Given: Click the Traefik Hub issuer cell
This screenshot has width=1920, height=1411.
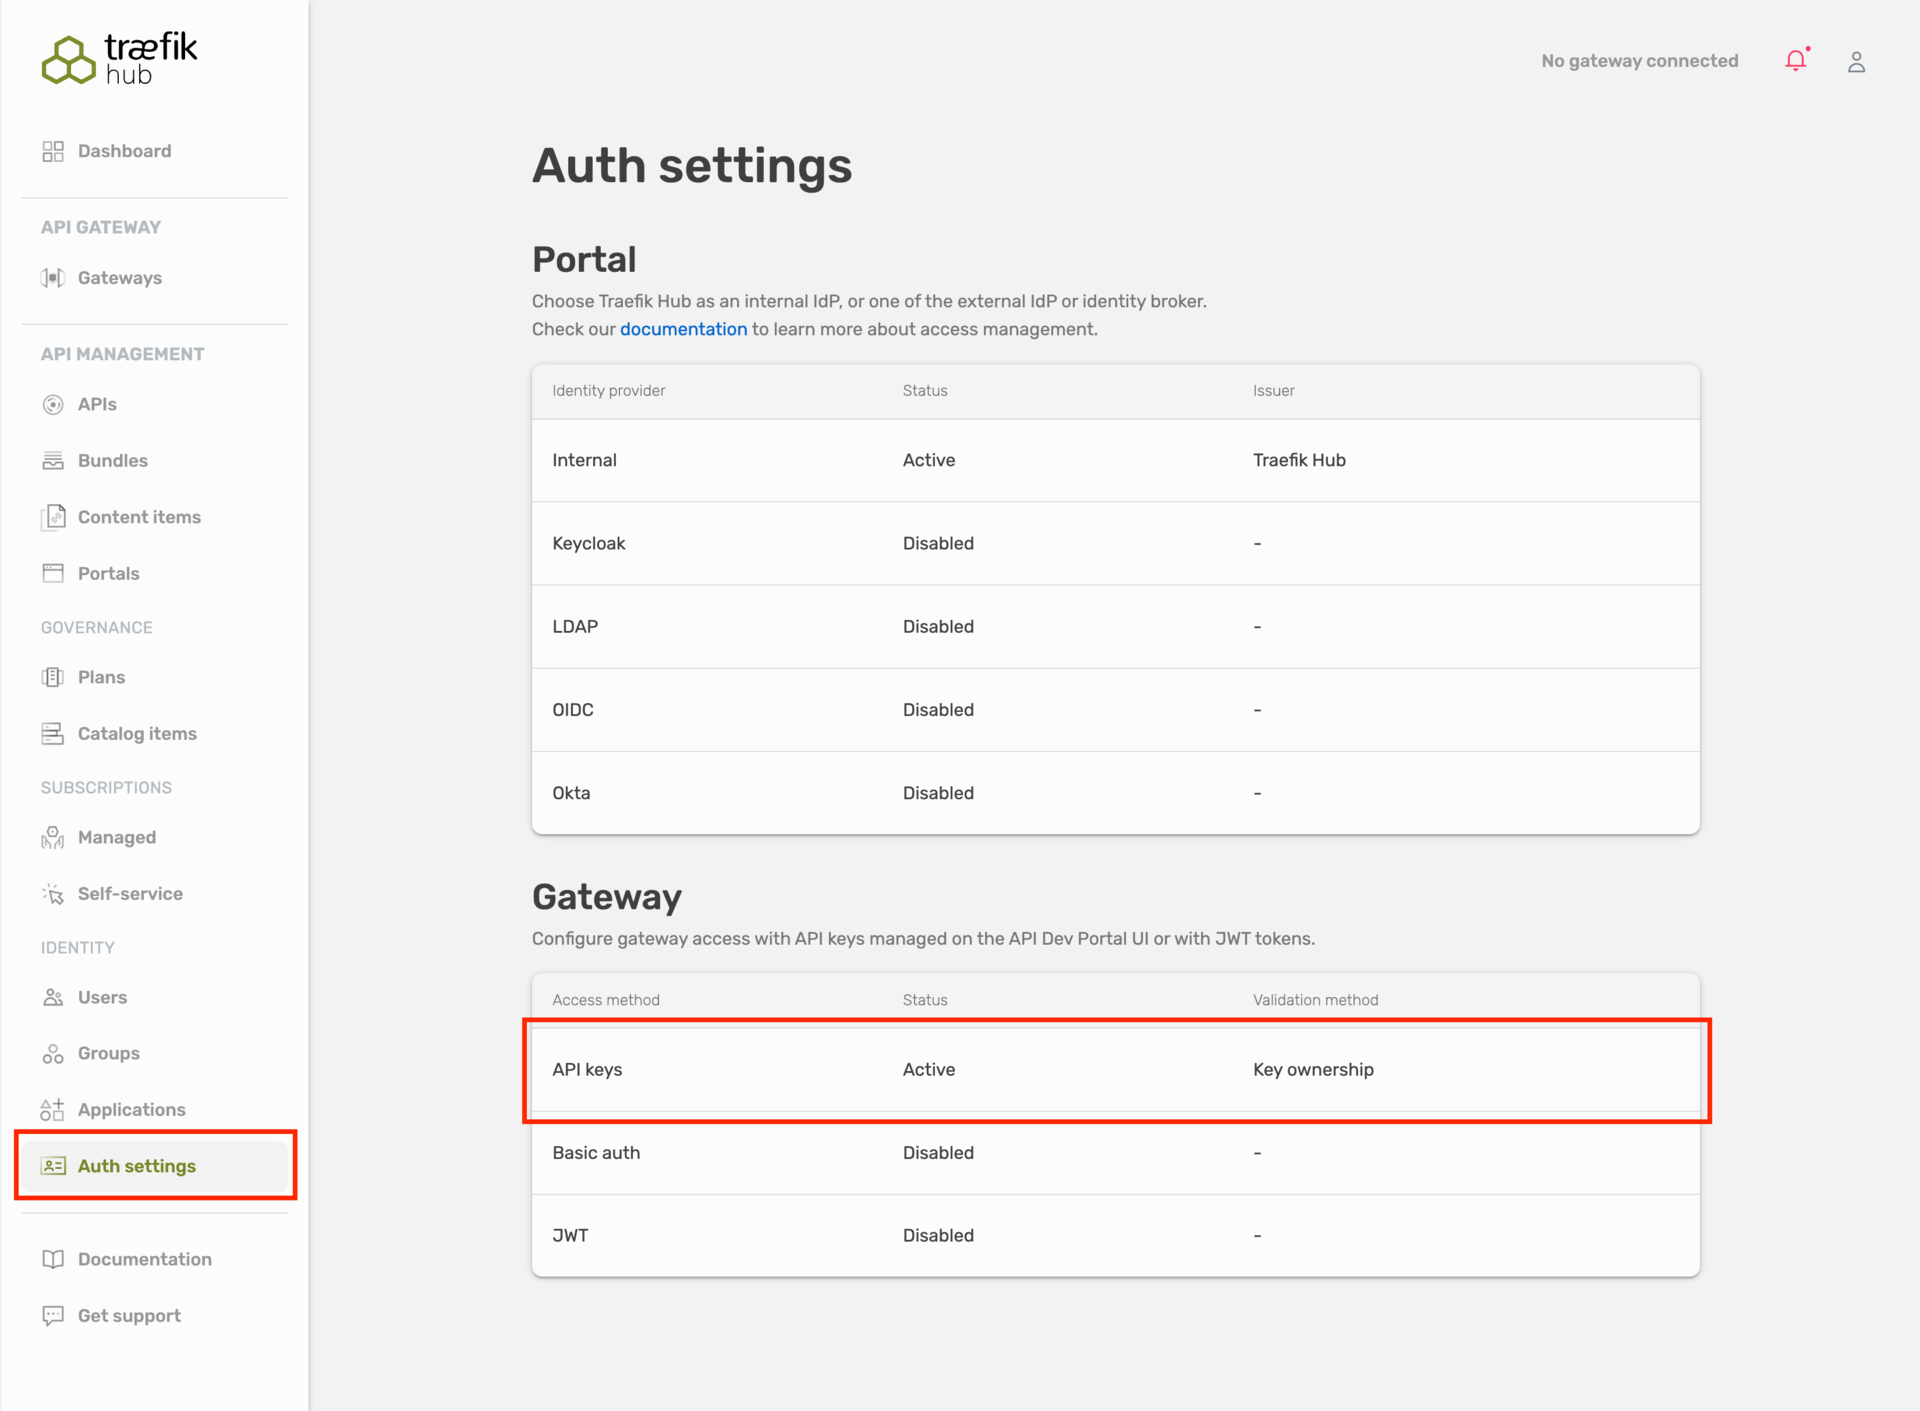Looking at the screenshot, I should (x=1299, y=460).
